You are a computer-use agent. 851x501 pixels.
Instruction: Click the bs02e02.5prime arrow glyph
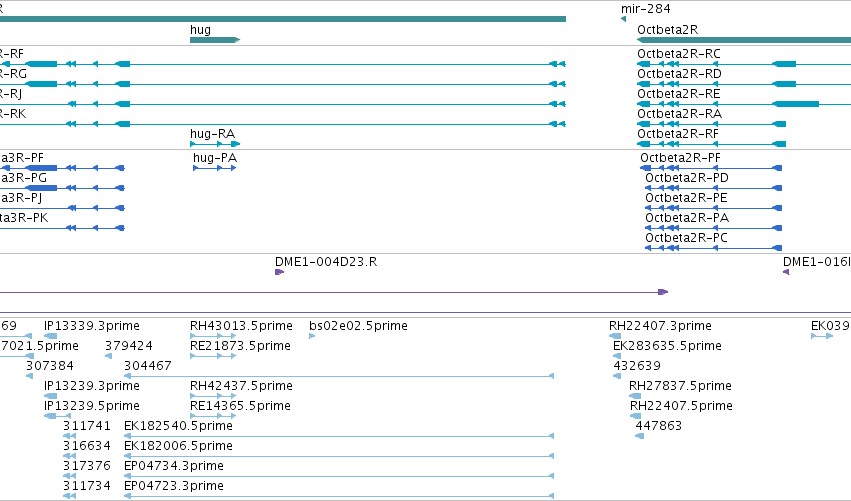click(x=312, y=336)
